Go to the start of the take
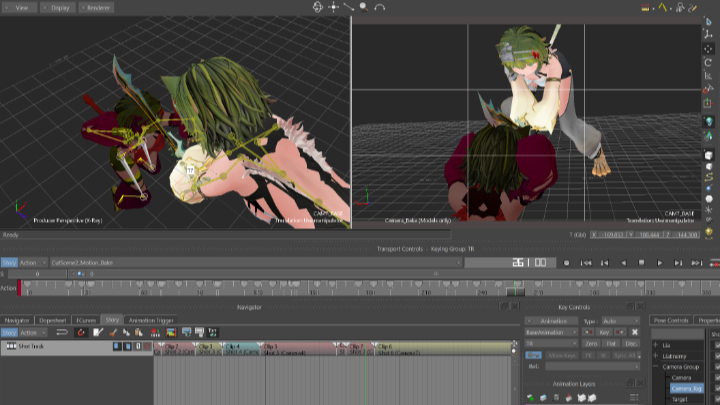The image size is (720, 405). [x=585, y=263]
